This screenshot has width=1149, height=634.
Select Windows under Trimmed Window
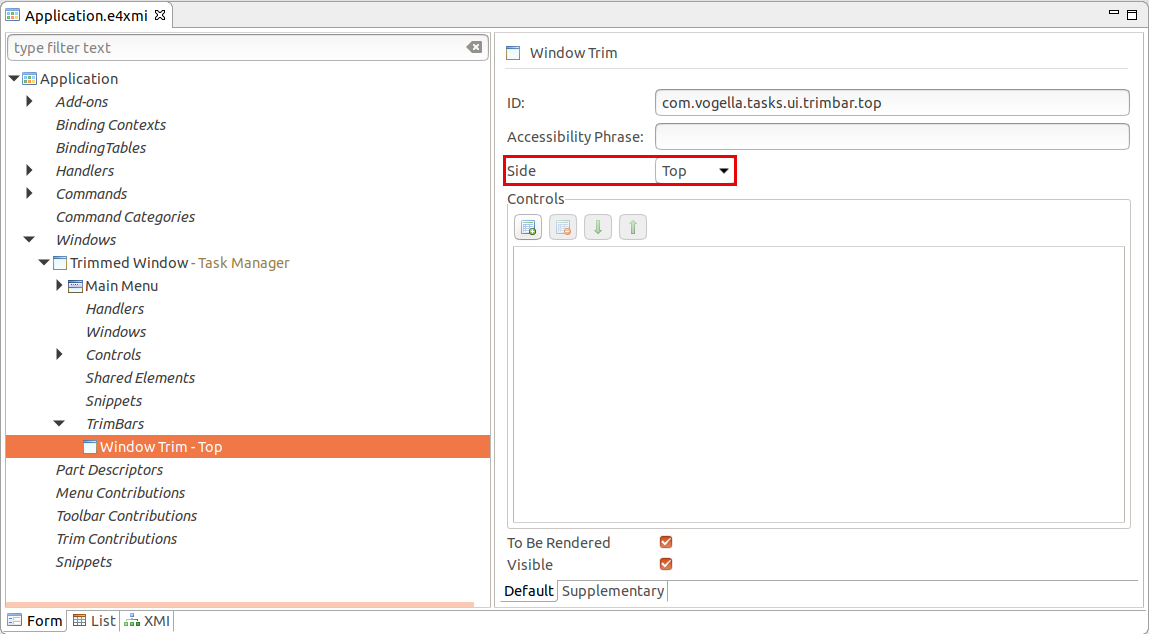click(116, 331)
